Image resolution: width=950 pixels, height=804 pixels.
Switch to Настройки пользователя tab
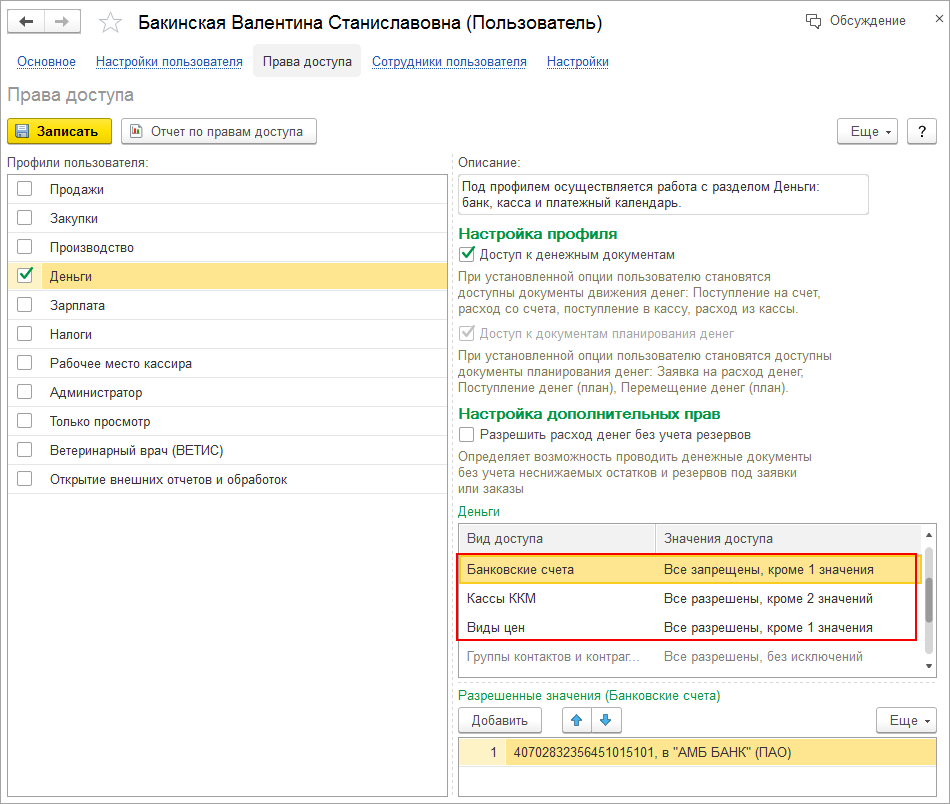coord(169,62)
